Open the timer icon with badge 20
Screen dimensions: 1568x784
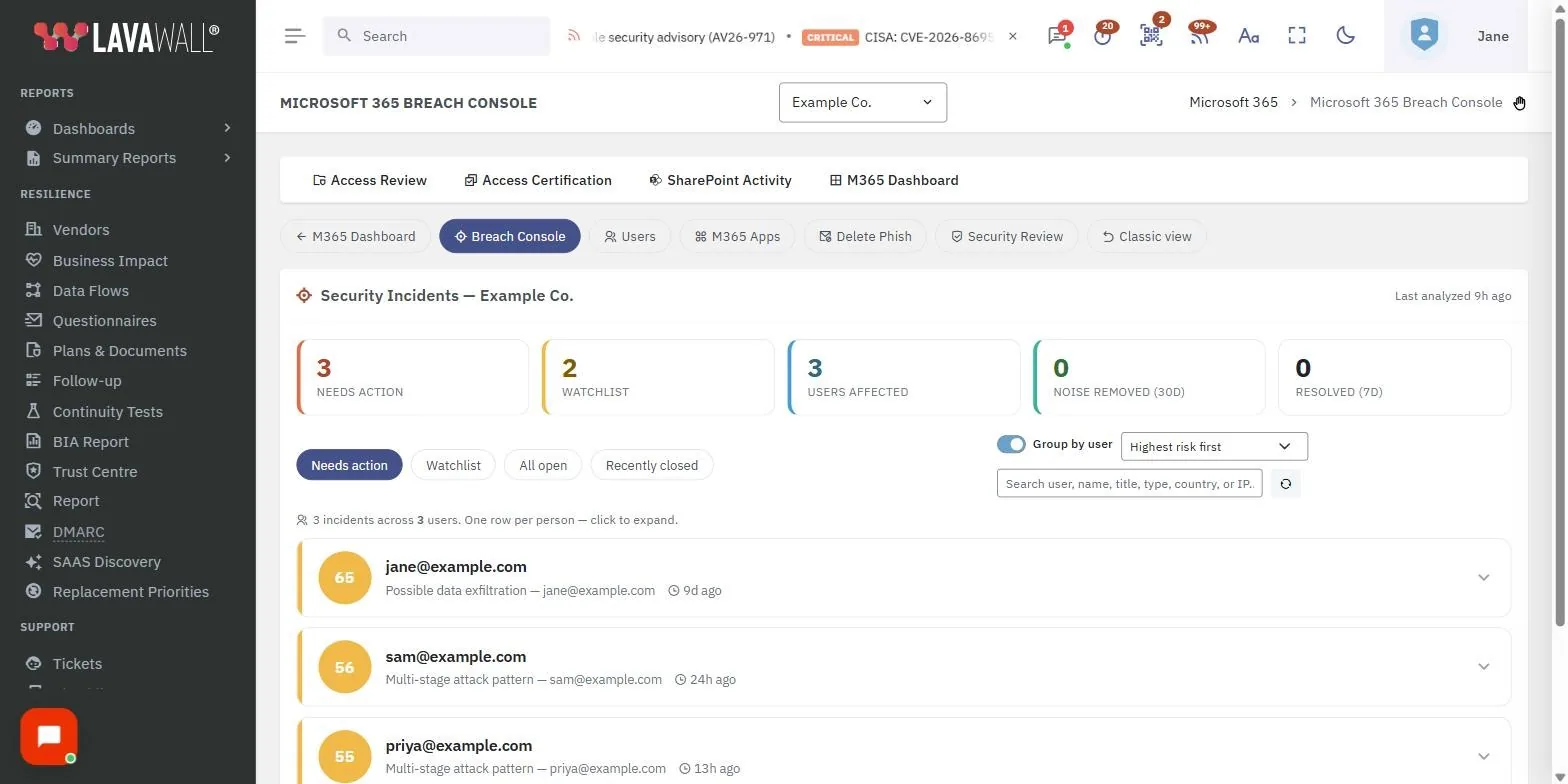point(1103,36)
